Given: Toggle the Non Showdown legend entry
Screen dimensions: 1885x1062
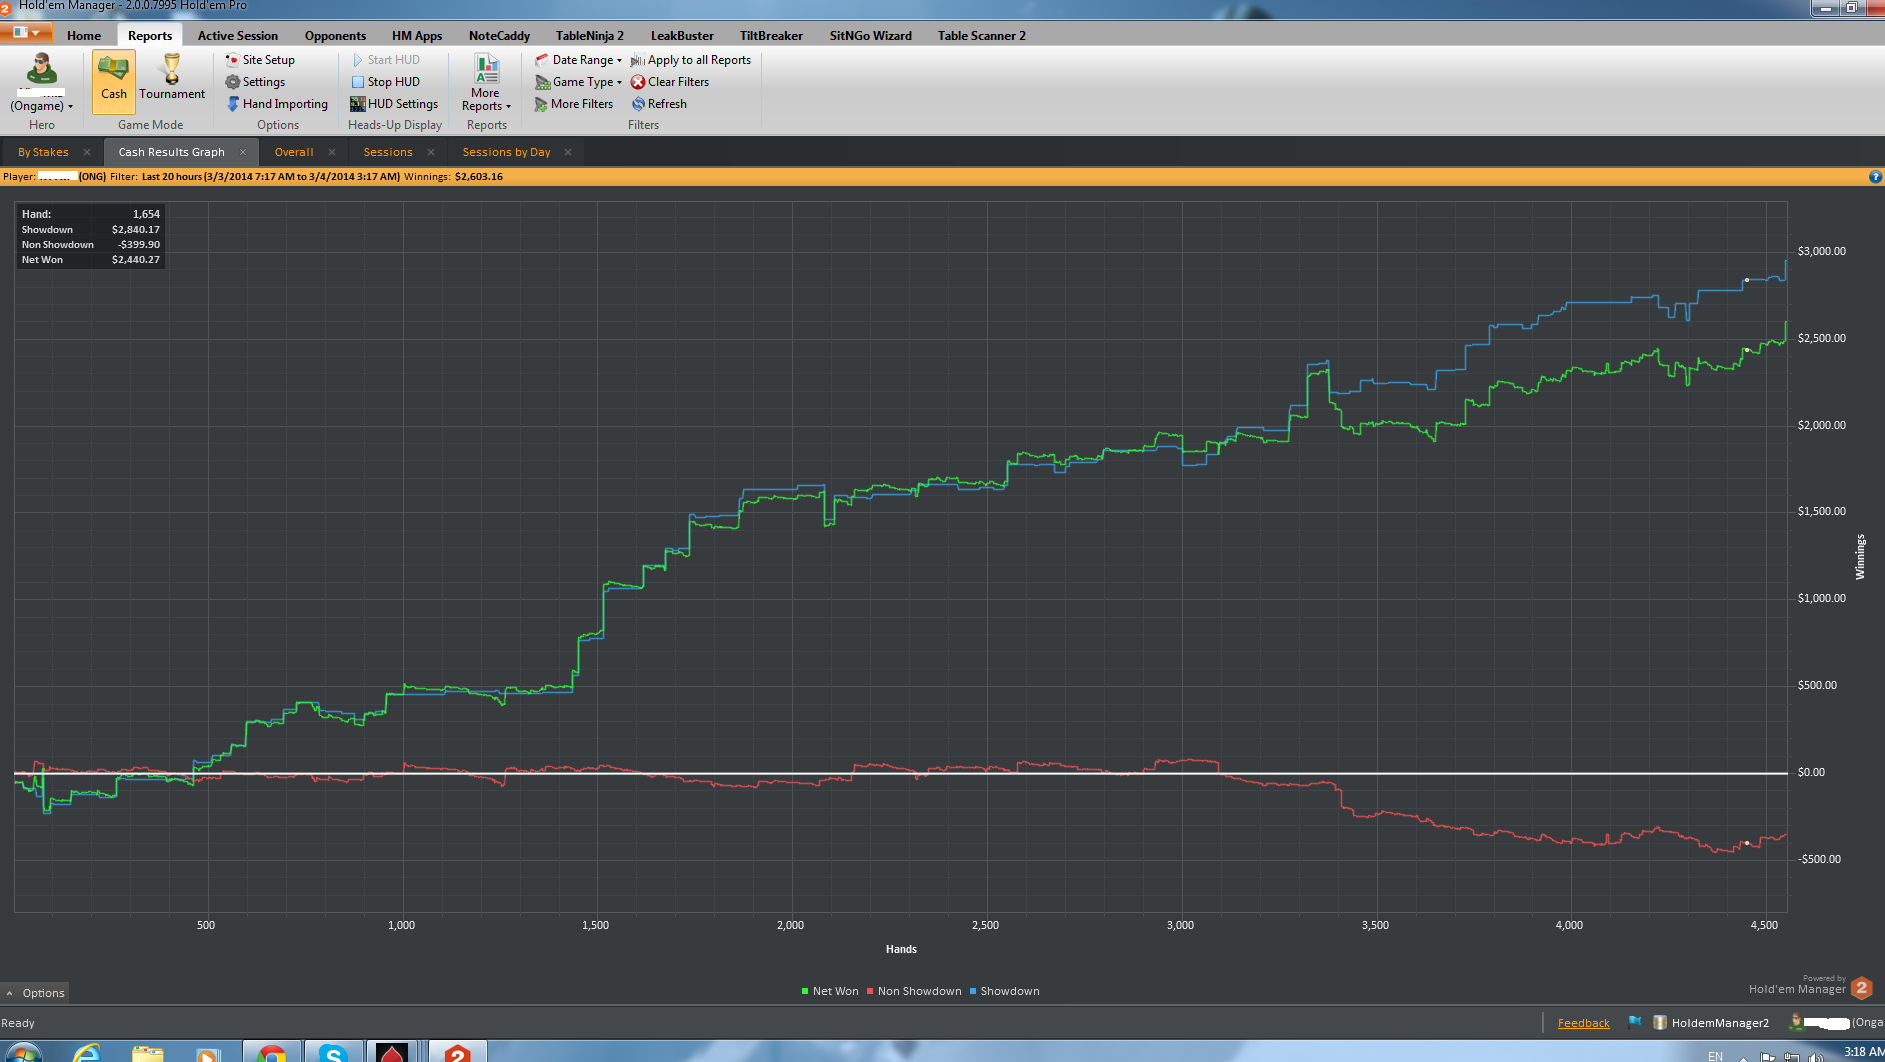Looking at the screenshot, I should pos(914,992).
